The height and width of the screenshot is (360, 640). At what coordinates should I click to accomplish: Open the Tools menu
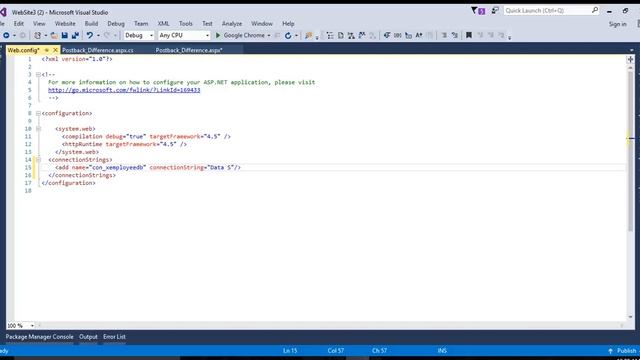click(185, 24)
